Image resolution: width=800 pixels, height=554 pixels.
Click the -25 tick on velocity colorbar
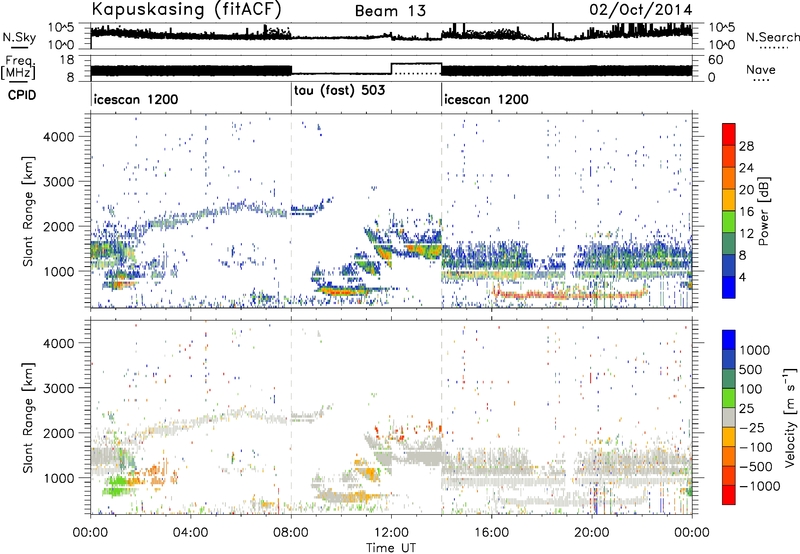pyautogui.click(x=752, y=427)
